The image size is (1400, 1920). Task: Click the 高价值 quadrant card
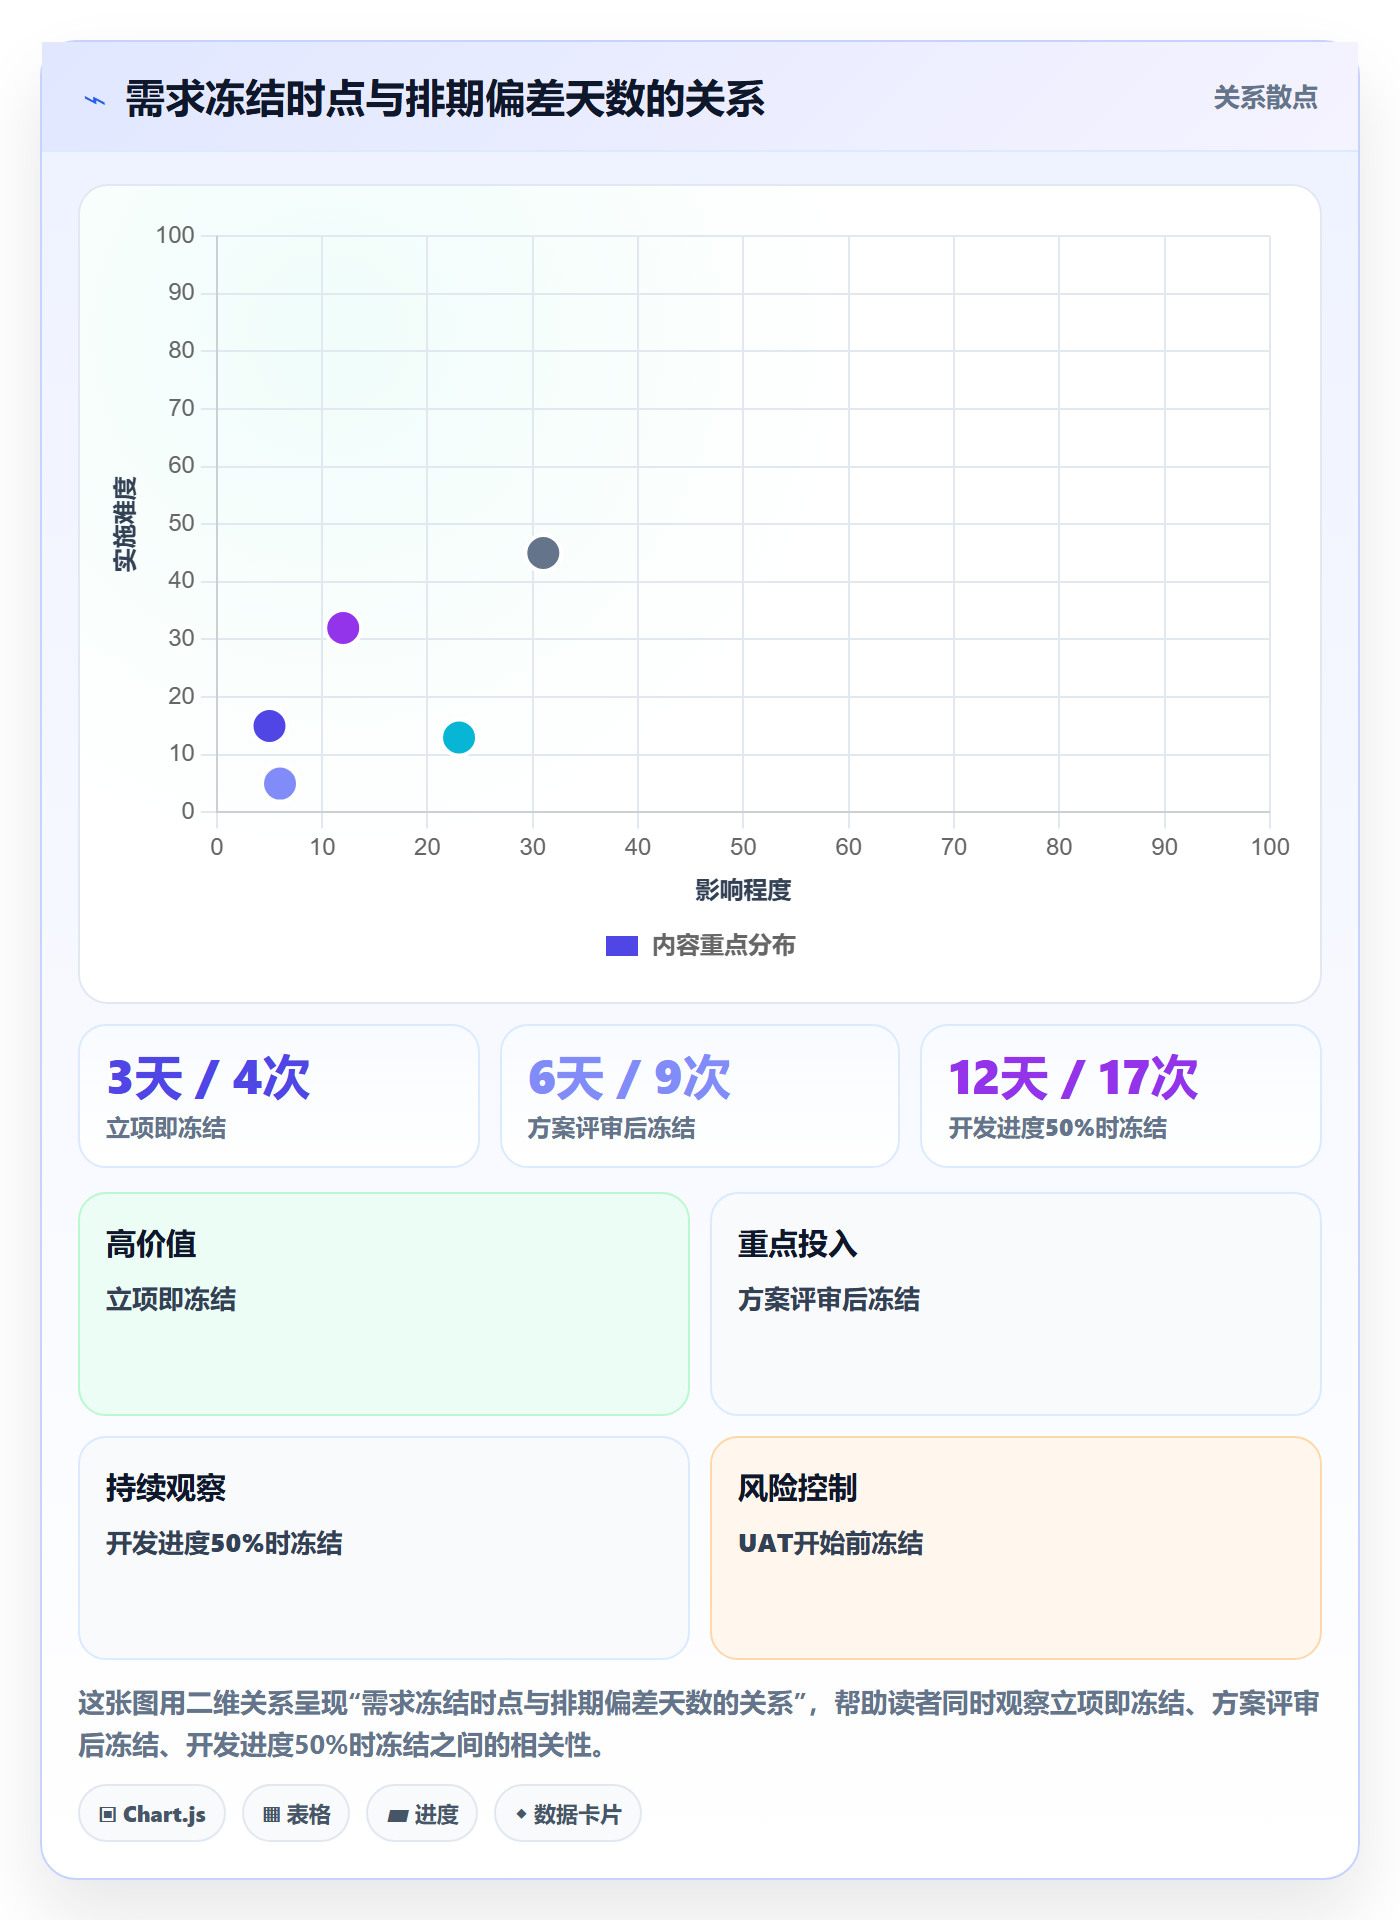click(384, 1304)
